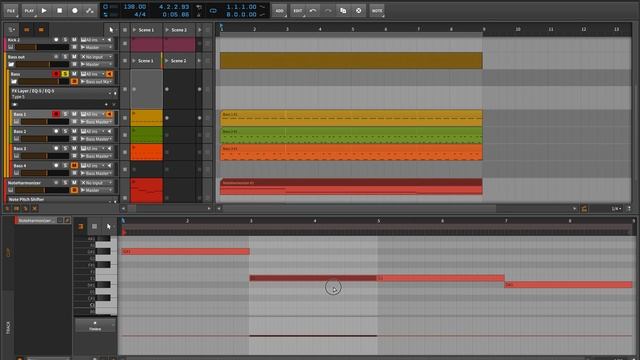This screenshot has width=640, height=360.
Task: Start playback with the transport play button
Action: click(x=44, y=11)
